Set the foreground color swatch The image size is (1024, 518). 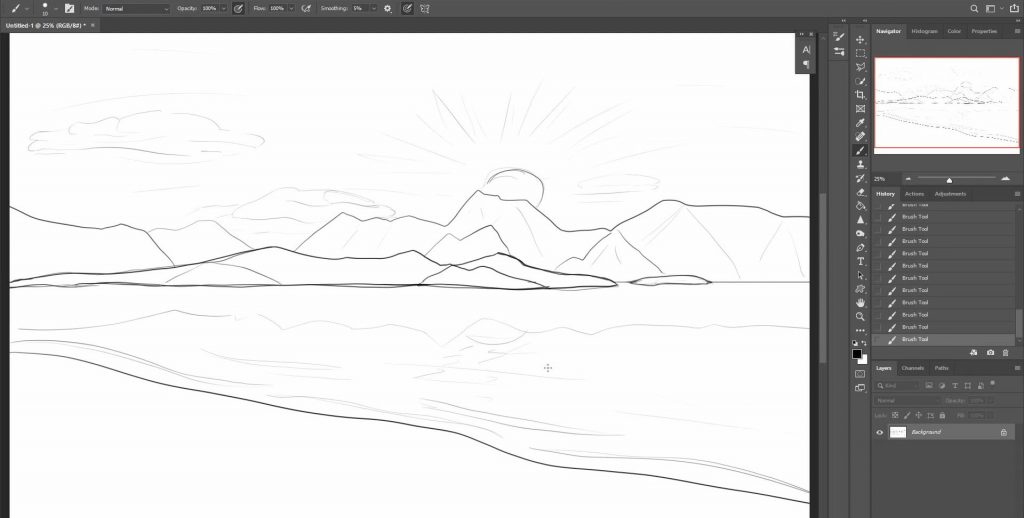[x=857, y=354]
